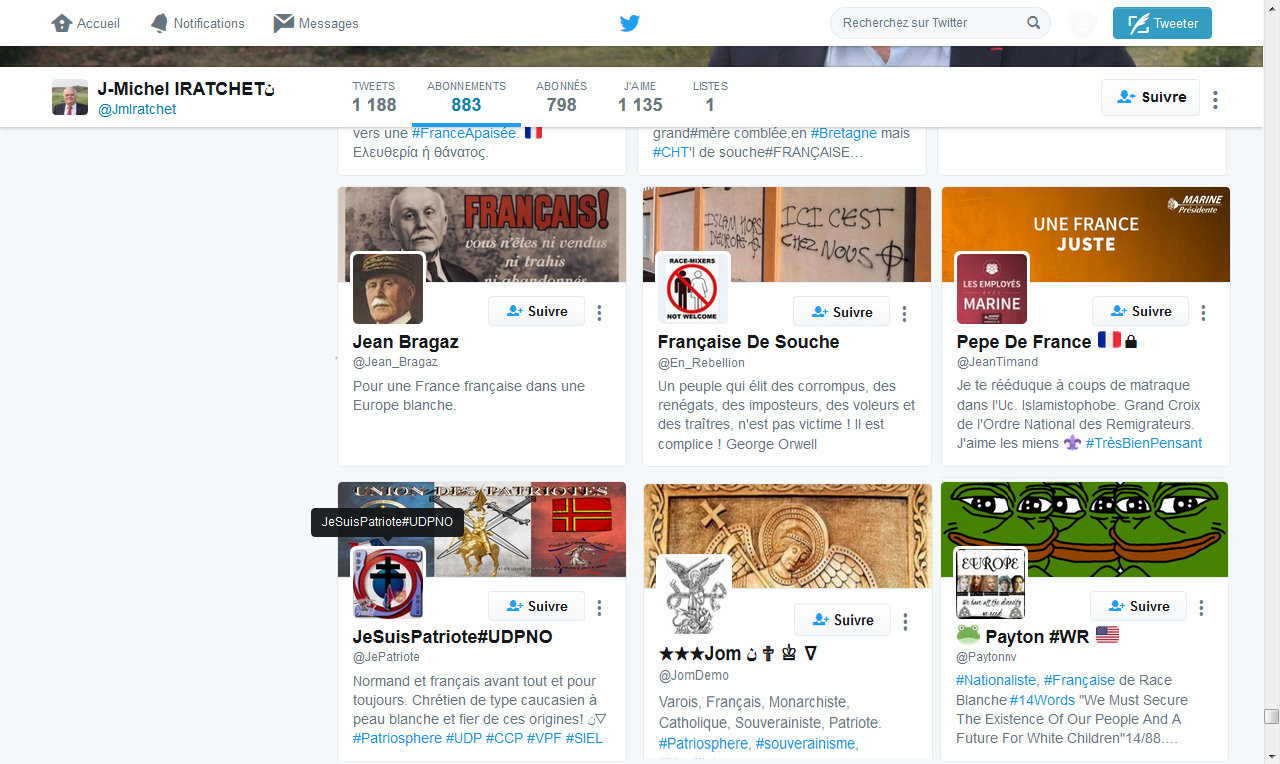Open more options on Pepe De France card
Screen dimensions: 1280x764
coord(1203,313)
